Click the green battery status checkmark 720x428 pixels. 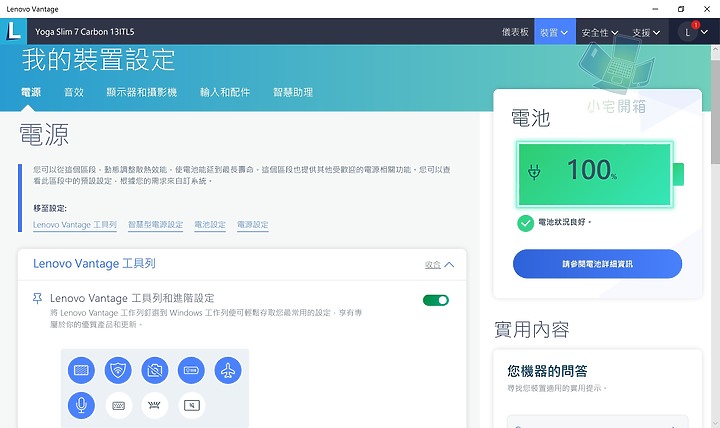pyautogui.click(x=525, y=223)
